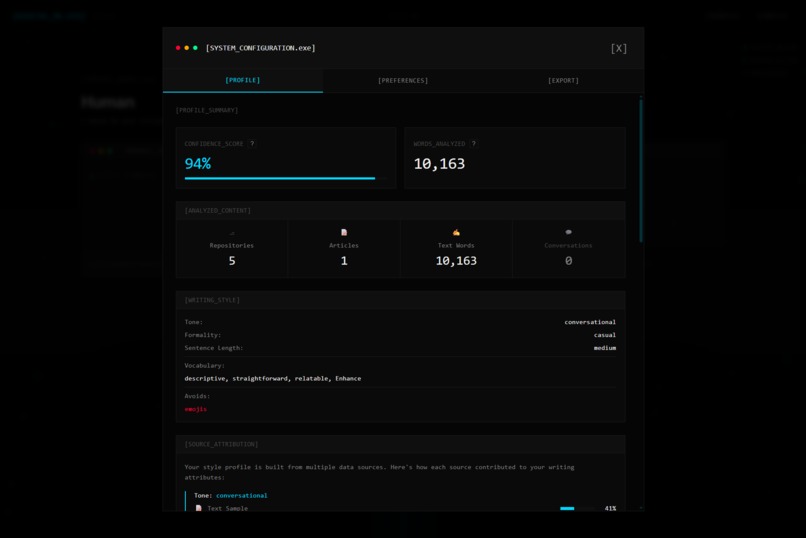The image size is (806, 538).
Task: Open the [EXPORT] tab
Action: coord(563,80)
